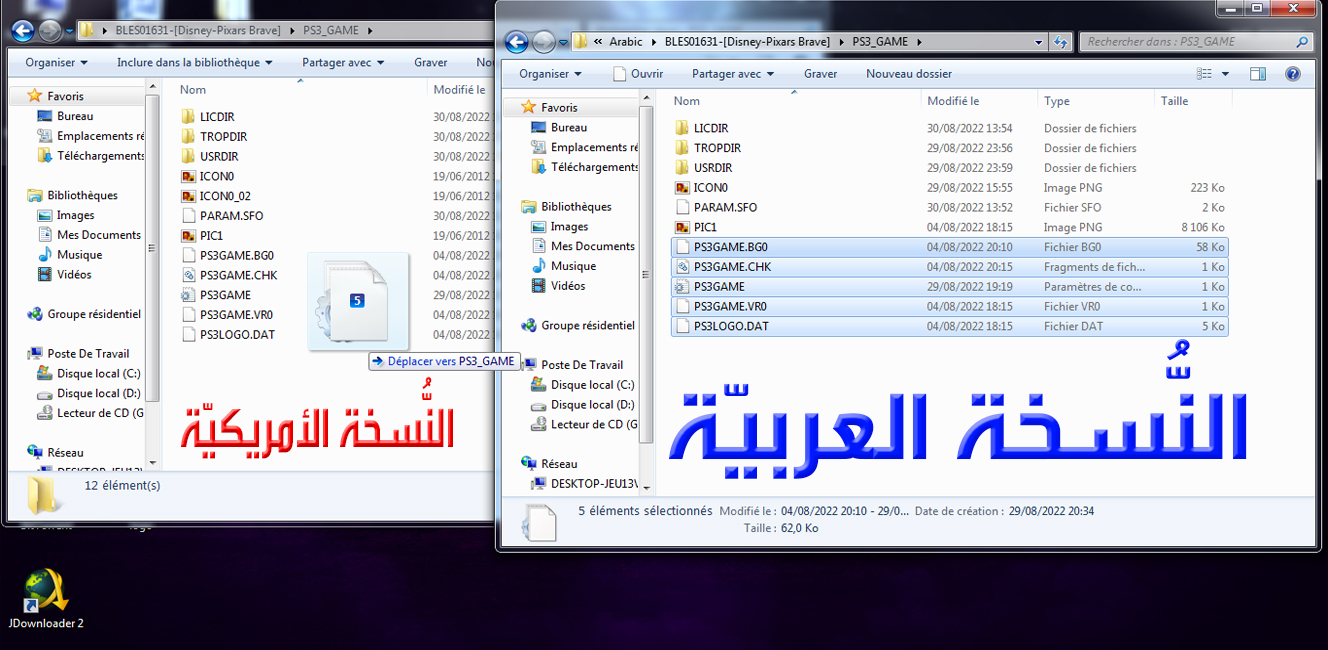Sort by Modifié le column in right window
1328x650 pixels.
coord(953,101)
